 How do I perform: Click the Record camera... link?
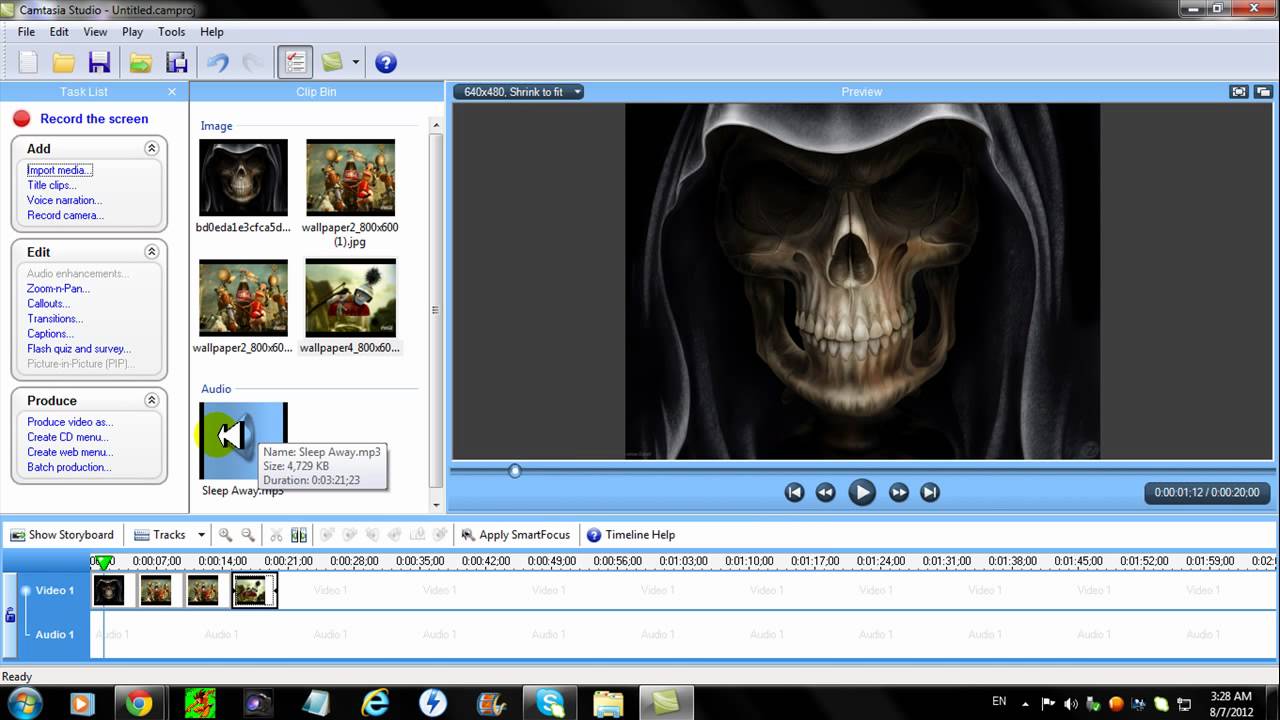(65, 215)
